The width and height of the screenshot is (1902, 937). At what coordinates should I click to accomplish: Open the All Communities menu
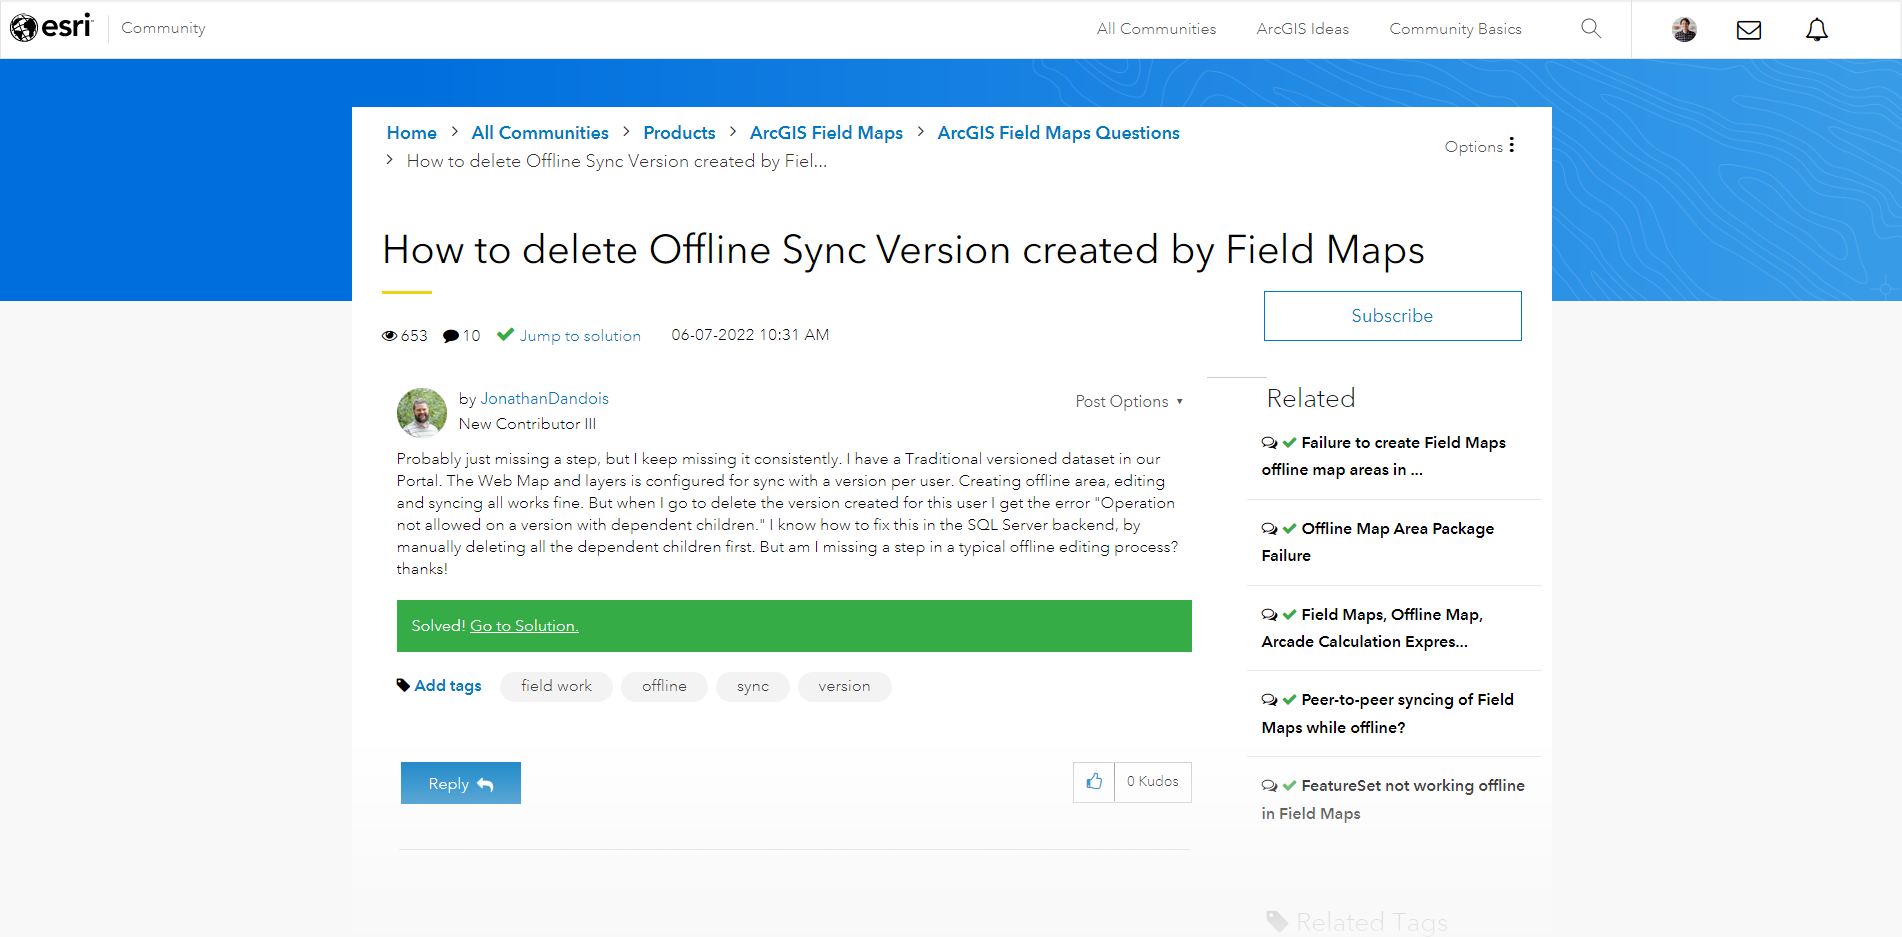[1156, 29]
